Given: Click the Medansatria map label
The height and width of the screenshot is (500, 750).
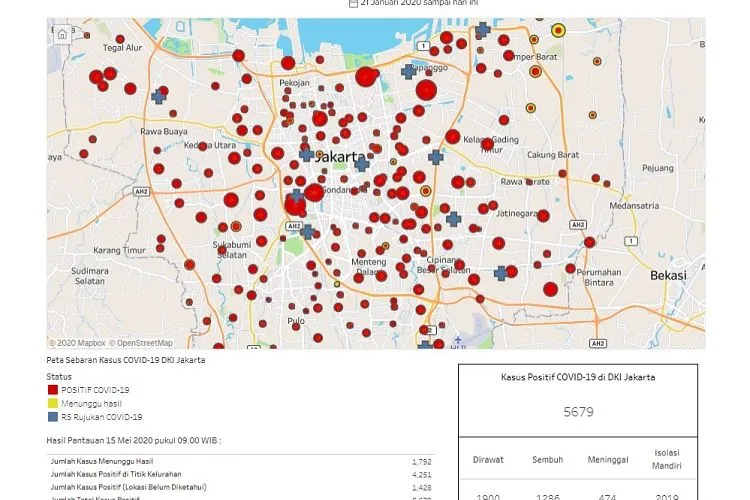Looking at the screenshot, I should click(x=634, y=206).
